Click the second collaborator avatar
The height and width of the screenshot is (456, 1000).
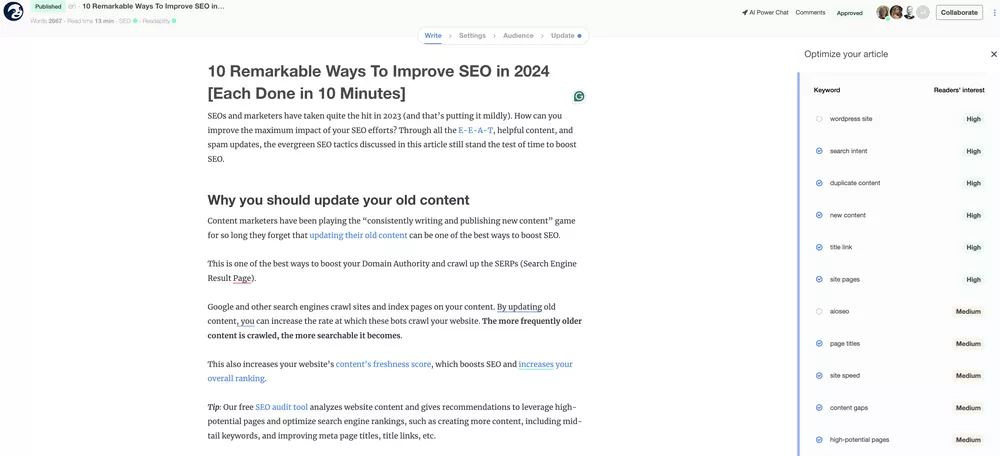pos(896,13)
